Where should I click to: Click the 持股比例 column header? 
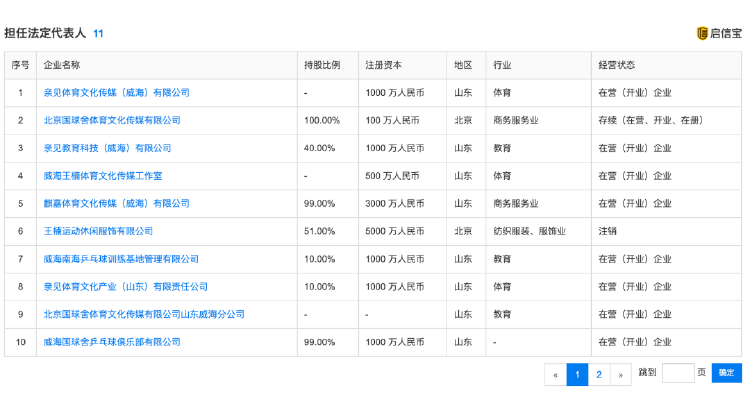pos(322,65)
